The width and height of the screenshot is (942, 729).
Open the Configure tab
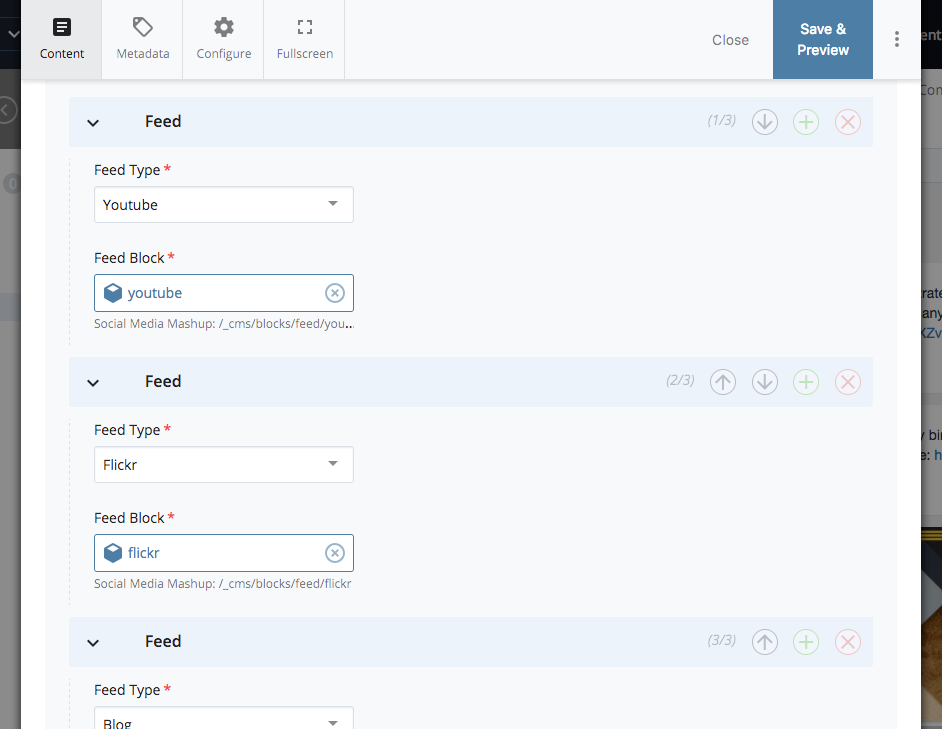coord(223,40)
